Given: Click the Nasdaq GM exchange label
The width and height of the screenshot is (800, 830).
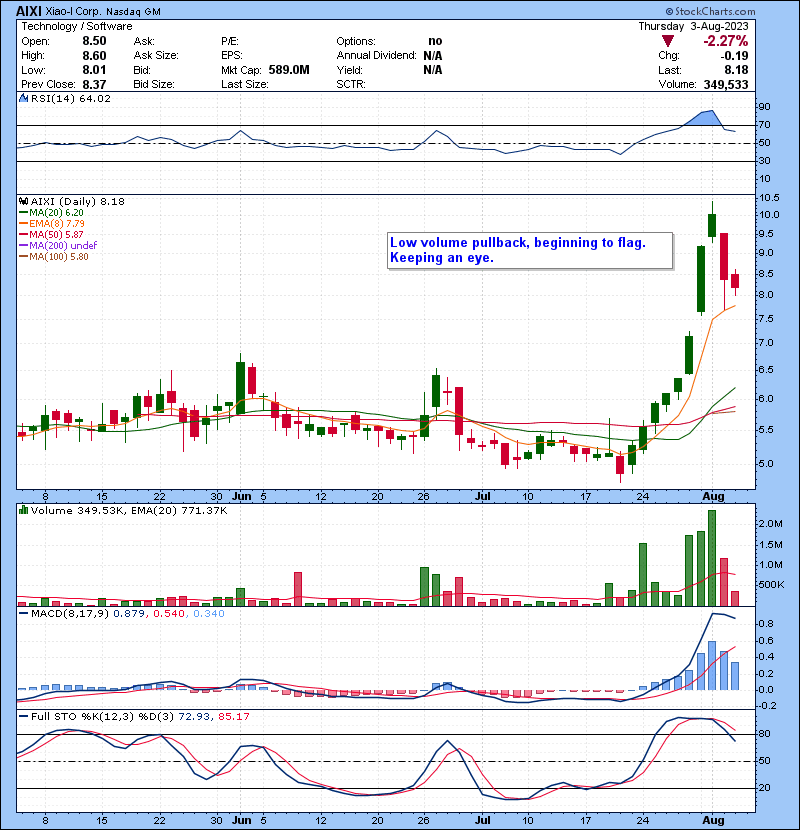Looking at the screenshot, I should click(133, 12).
